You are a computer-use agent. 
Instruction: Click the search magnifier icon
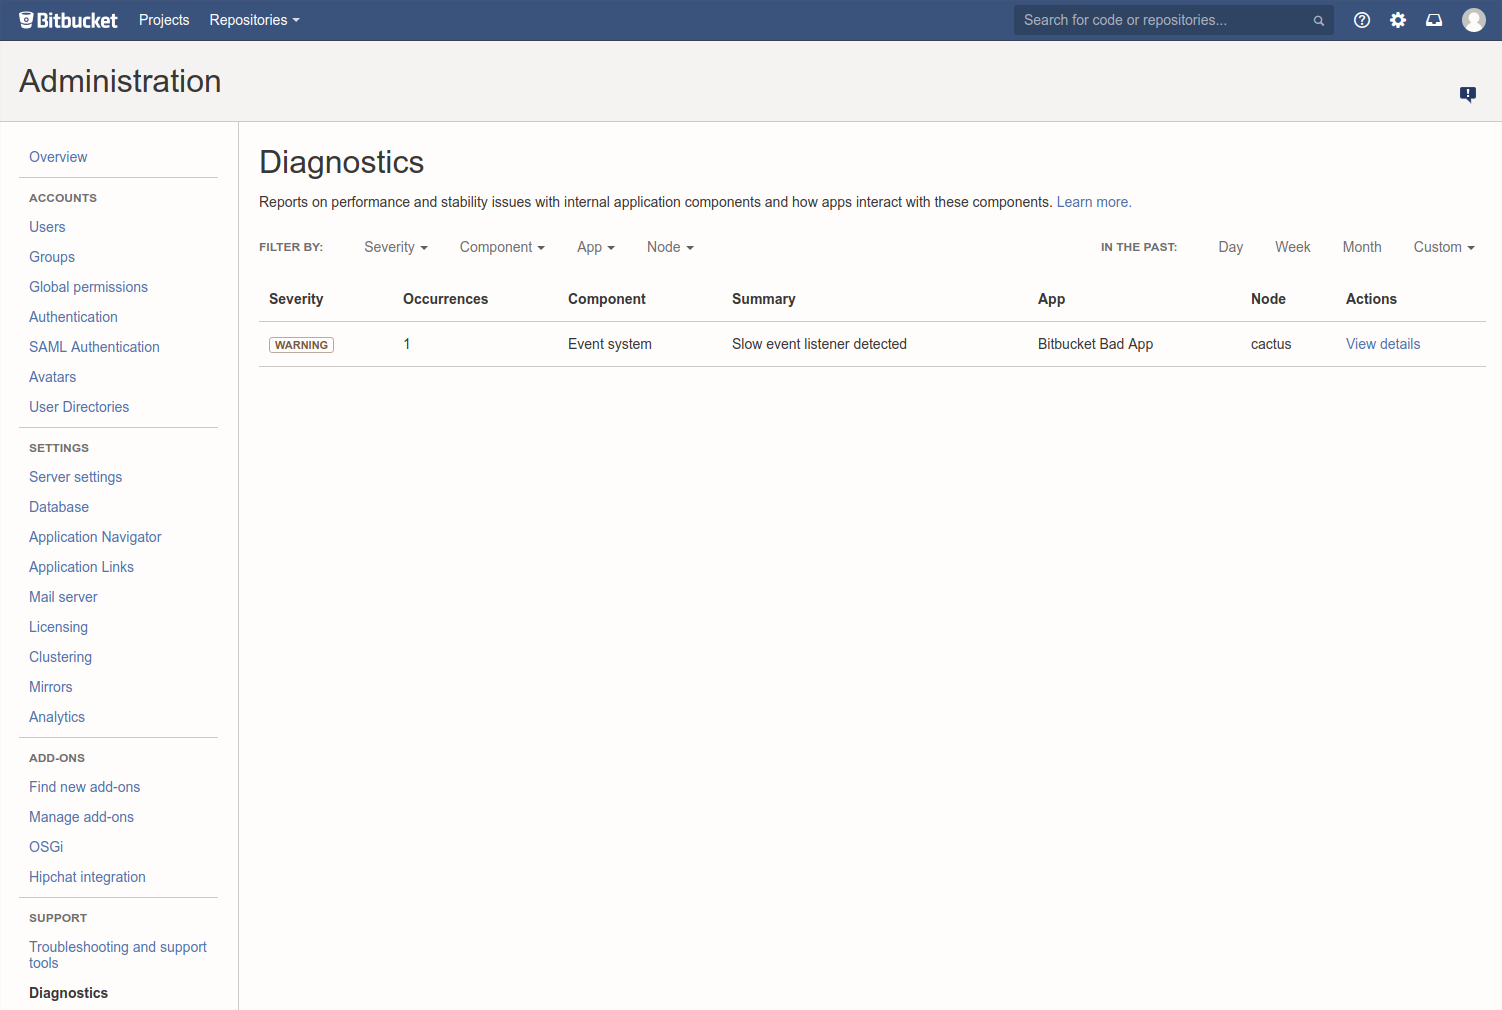click(x=1319, y=21)
